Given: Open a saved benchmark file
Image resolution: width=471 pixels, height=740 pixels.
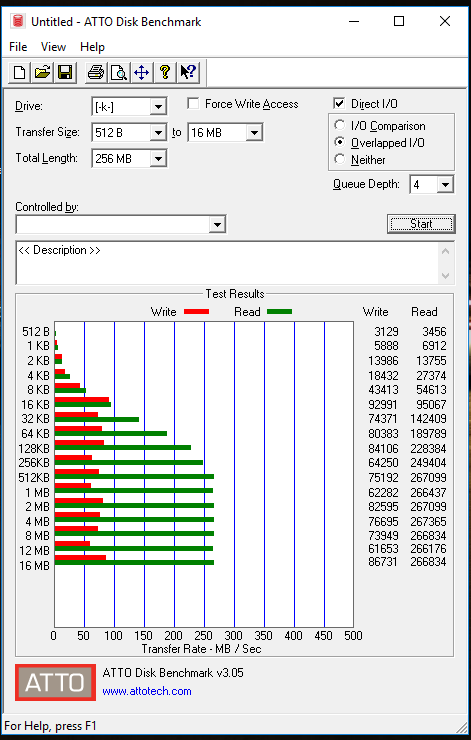Looking at the screenshot, I should 42,73.
